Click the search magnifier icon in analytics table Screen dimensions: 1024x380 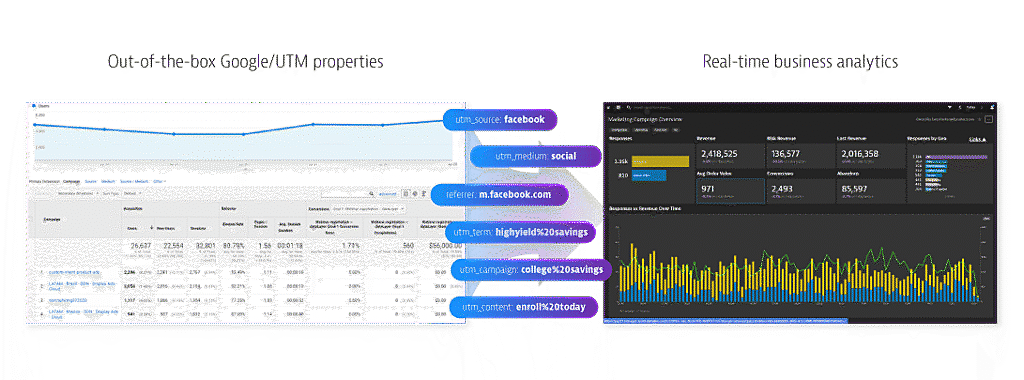click(x=371, y=193)
